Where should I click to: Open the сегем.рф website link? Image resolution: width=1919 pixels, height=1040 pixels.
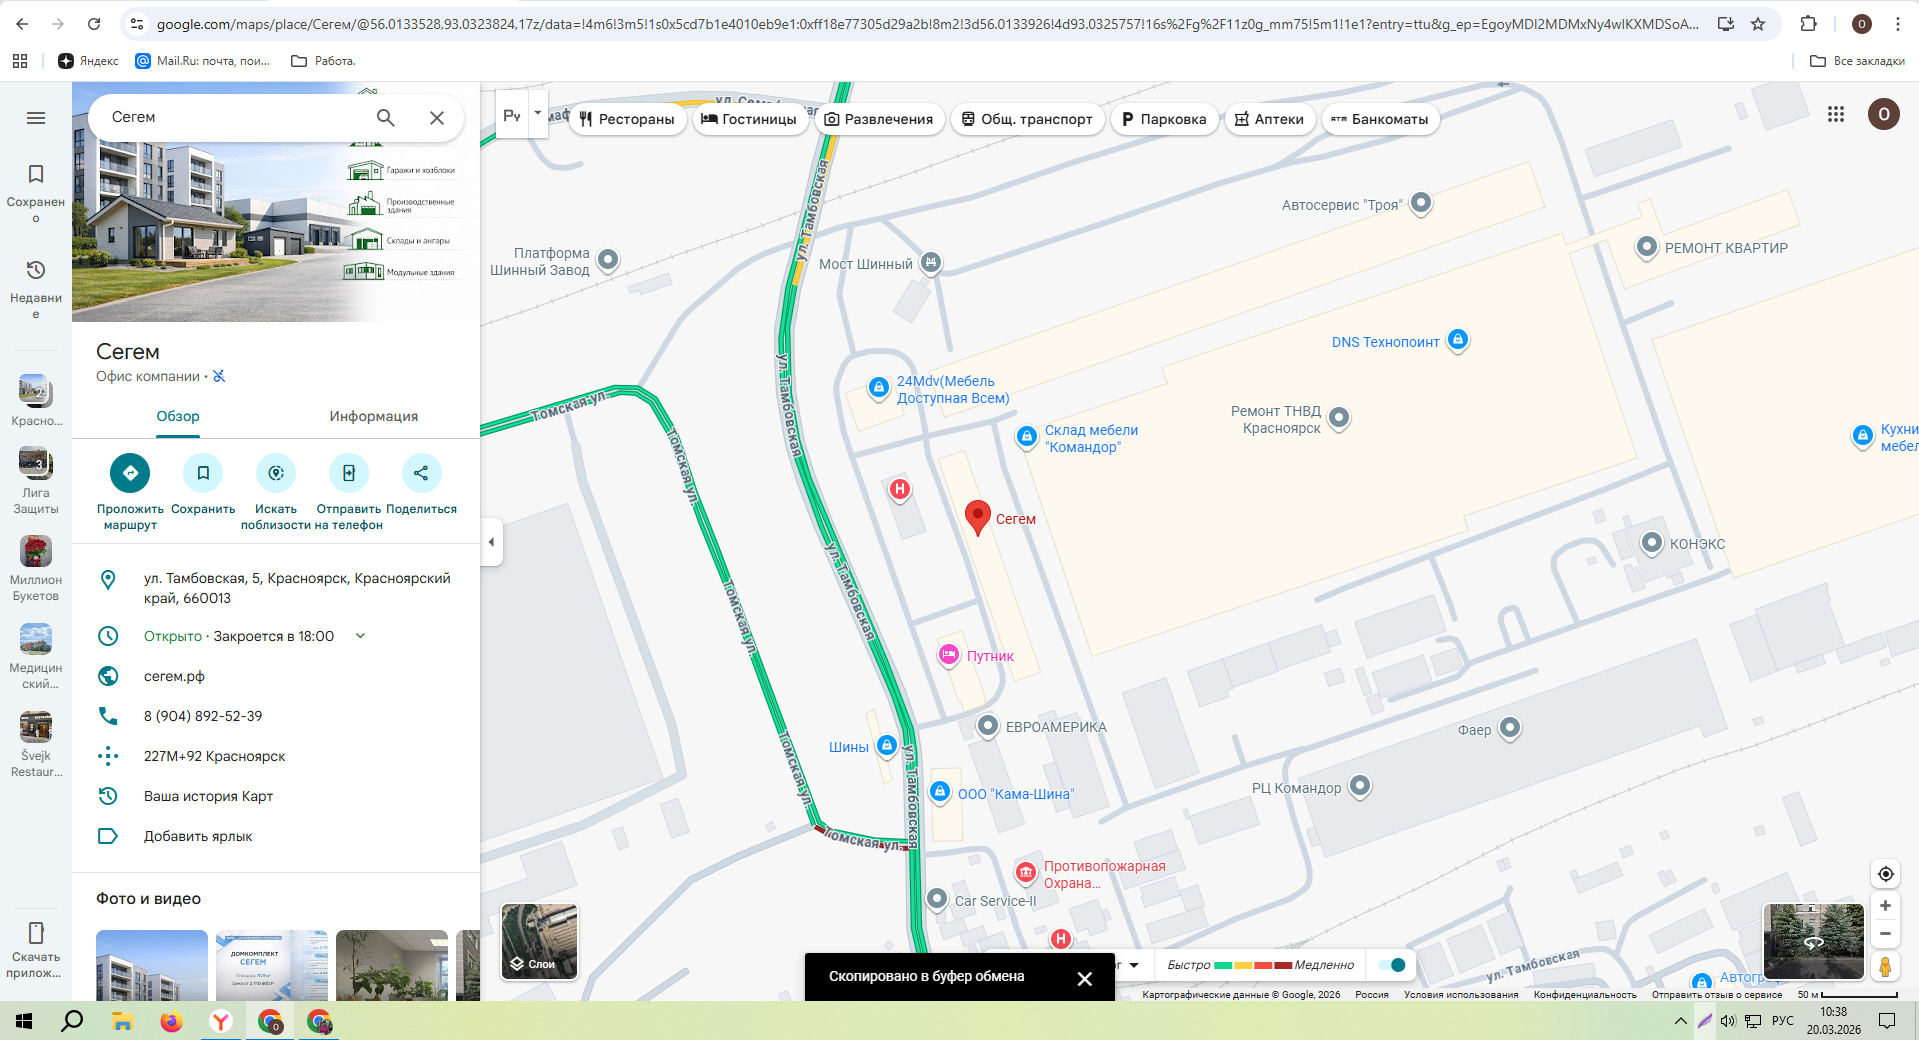[x=174, y=676]
